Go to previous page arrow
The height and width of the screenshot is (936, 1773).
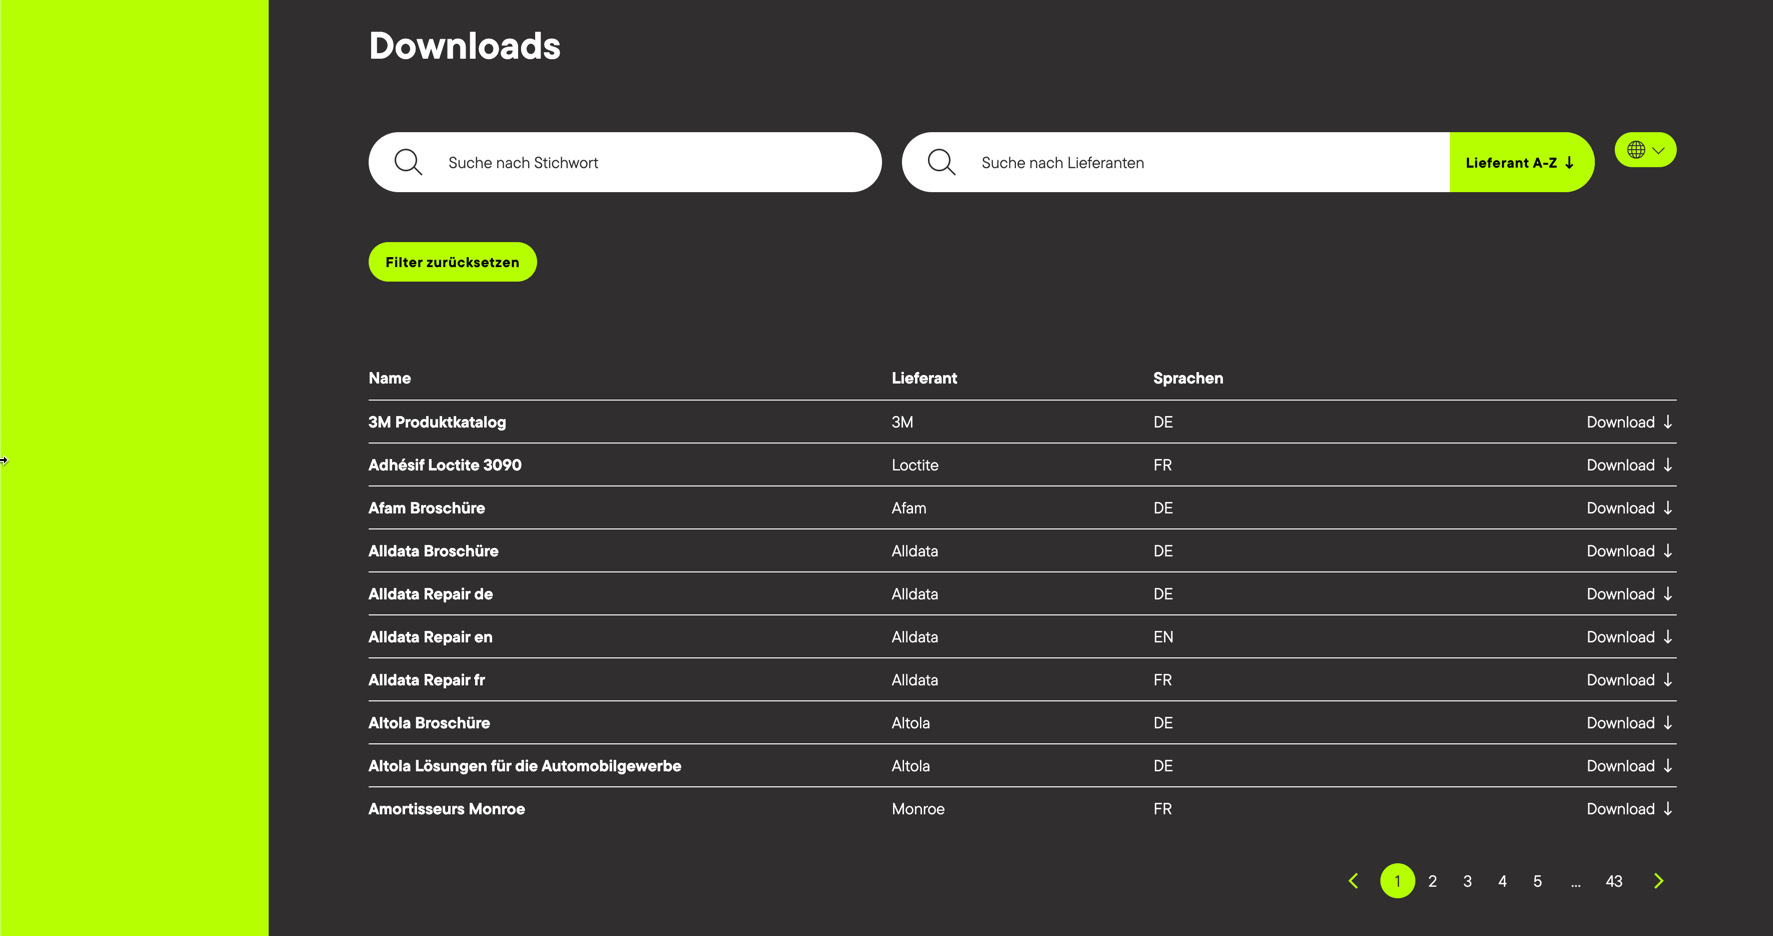point(1353,881)
